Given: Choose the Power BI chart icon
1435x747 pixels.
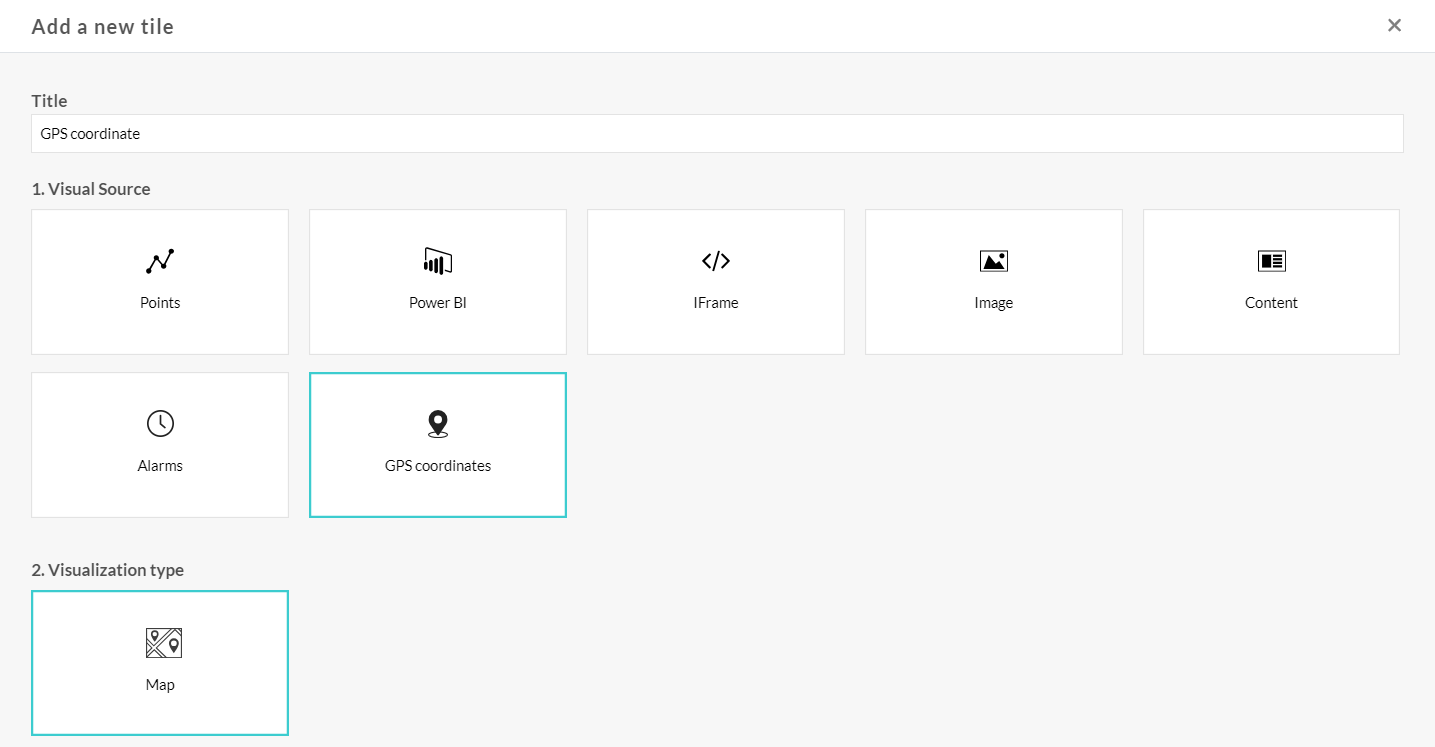Looking at the screenshot, I should coord(438,261).
